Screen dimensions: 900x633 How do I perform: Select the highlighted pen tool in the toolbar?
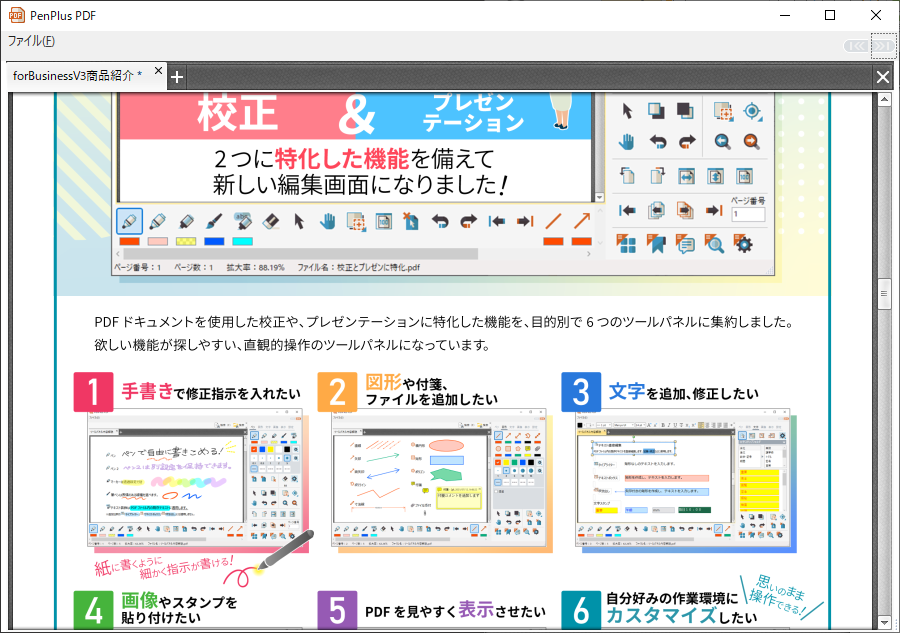[x=129, y=221]
